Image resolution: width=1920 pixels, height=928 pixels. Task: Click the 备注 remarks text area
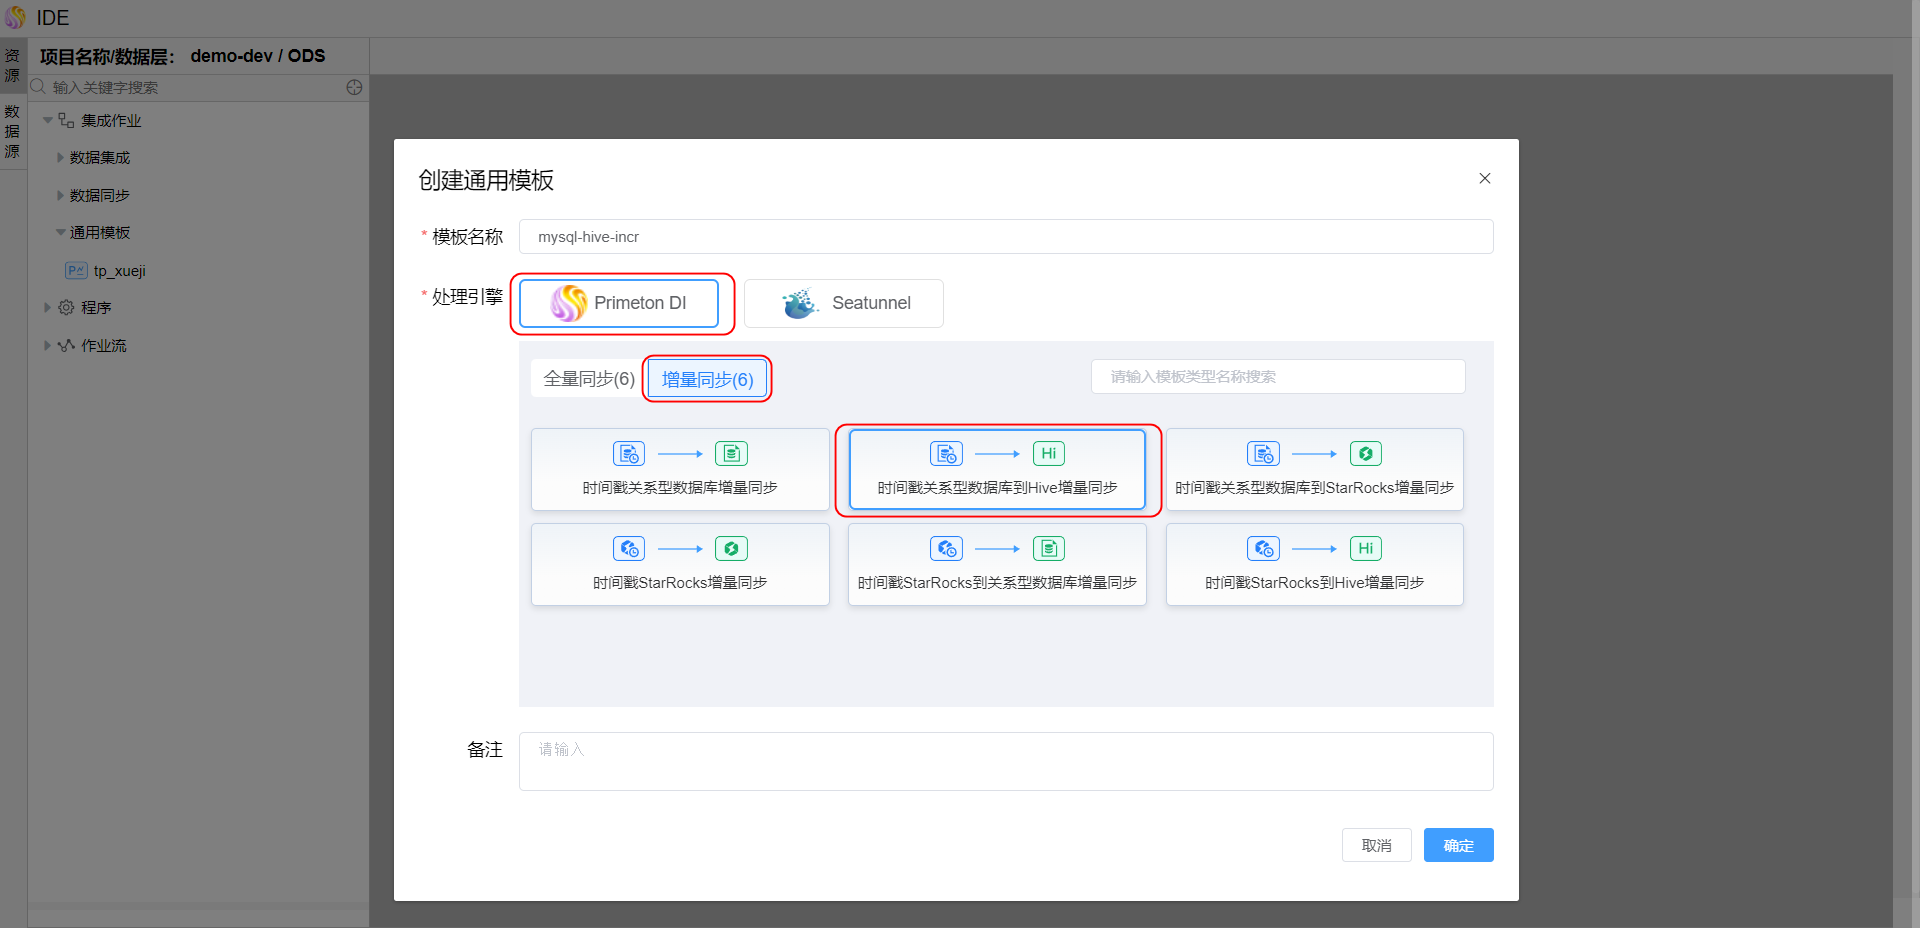(1005, 761)
